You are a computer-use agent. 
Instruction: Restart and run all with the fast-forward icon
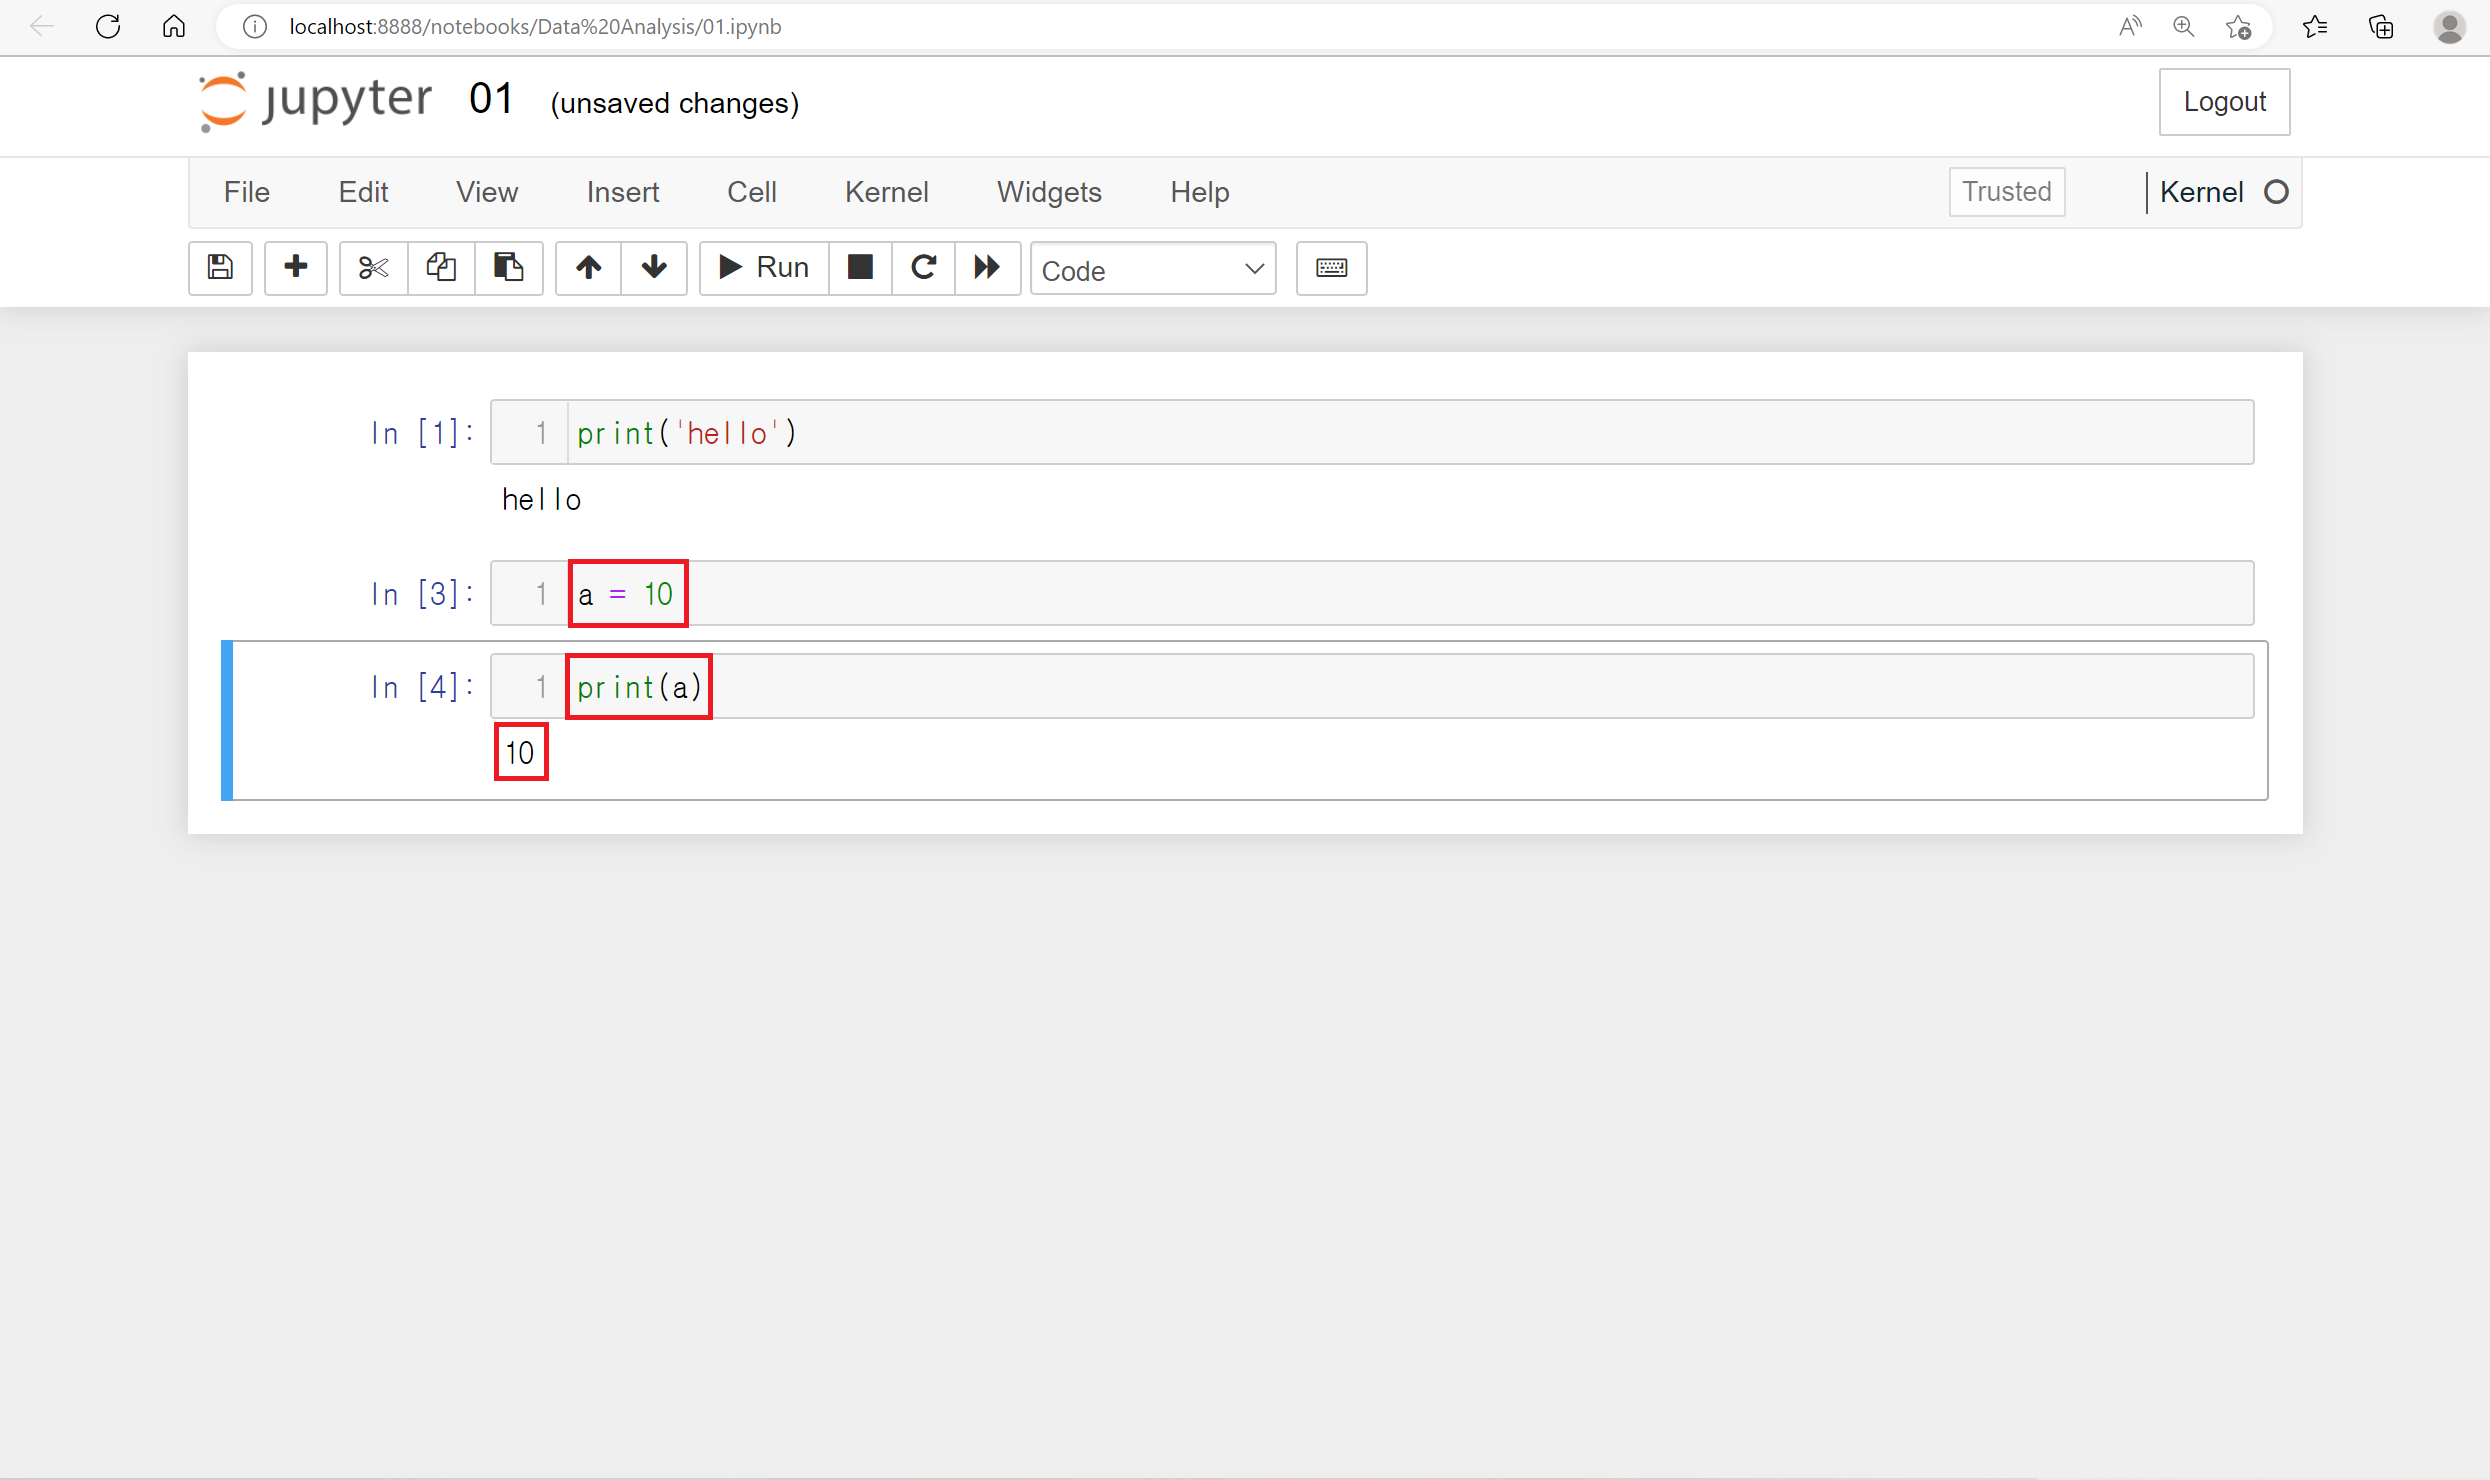coord(987,267)
